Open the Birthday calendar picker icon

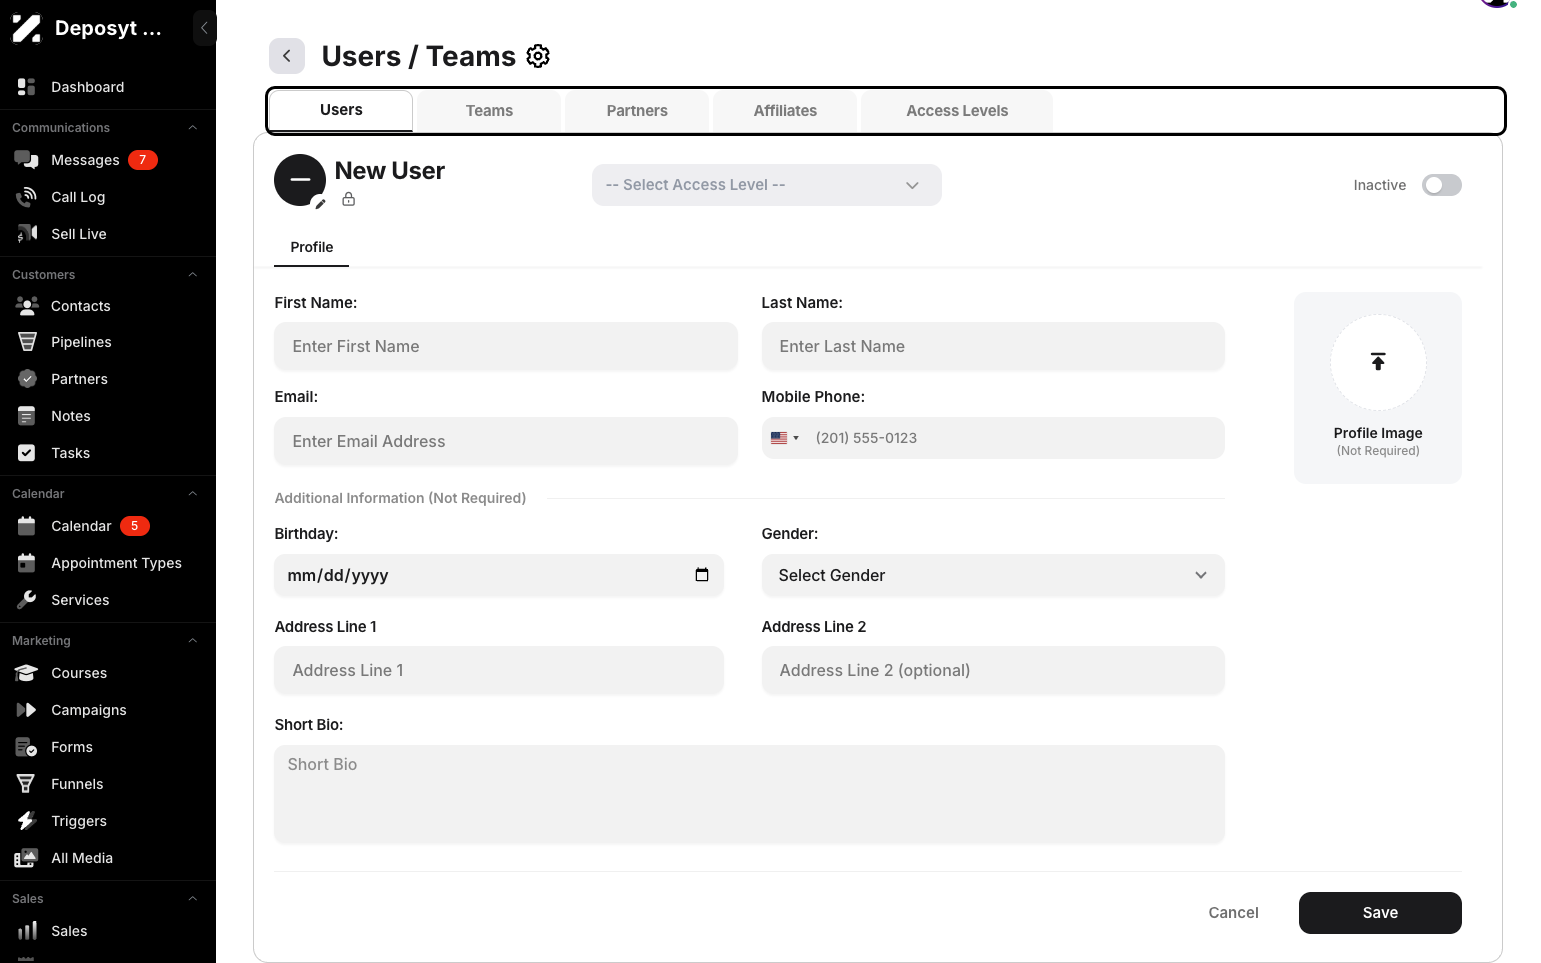click(702, 575)
